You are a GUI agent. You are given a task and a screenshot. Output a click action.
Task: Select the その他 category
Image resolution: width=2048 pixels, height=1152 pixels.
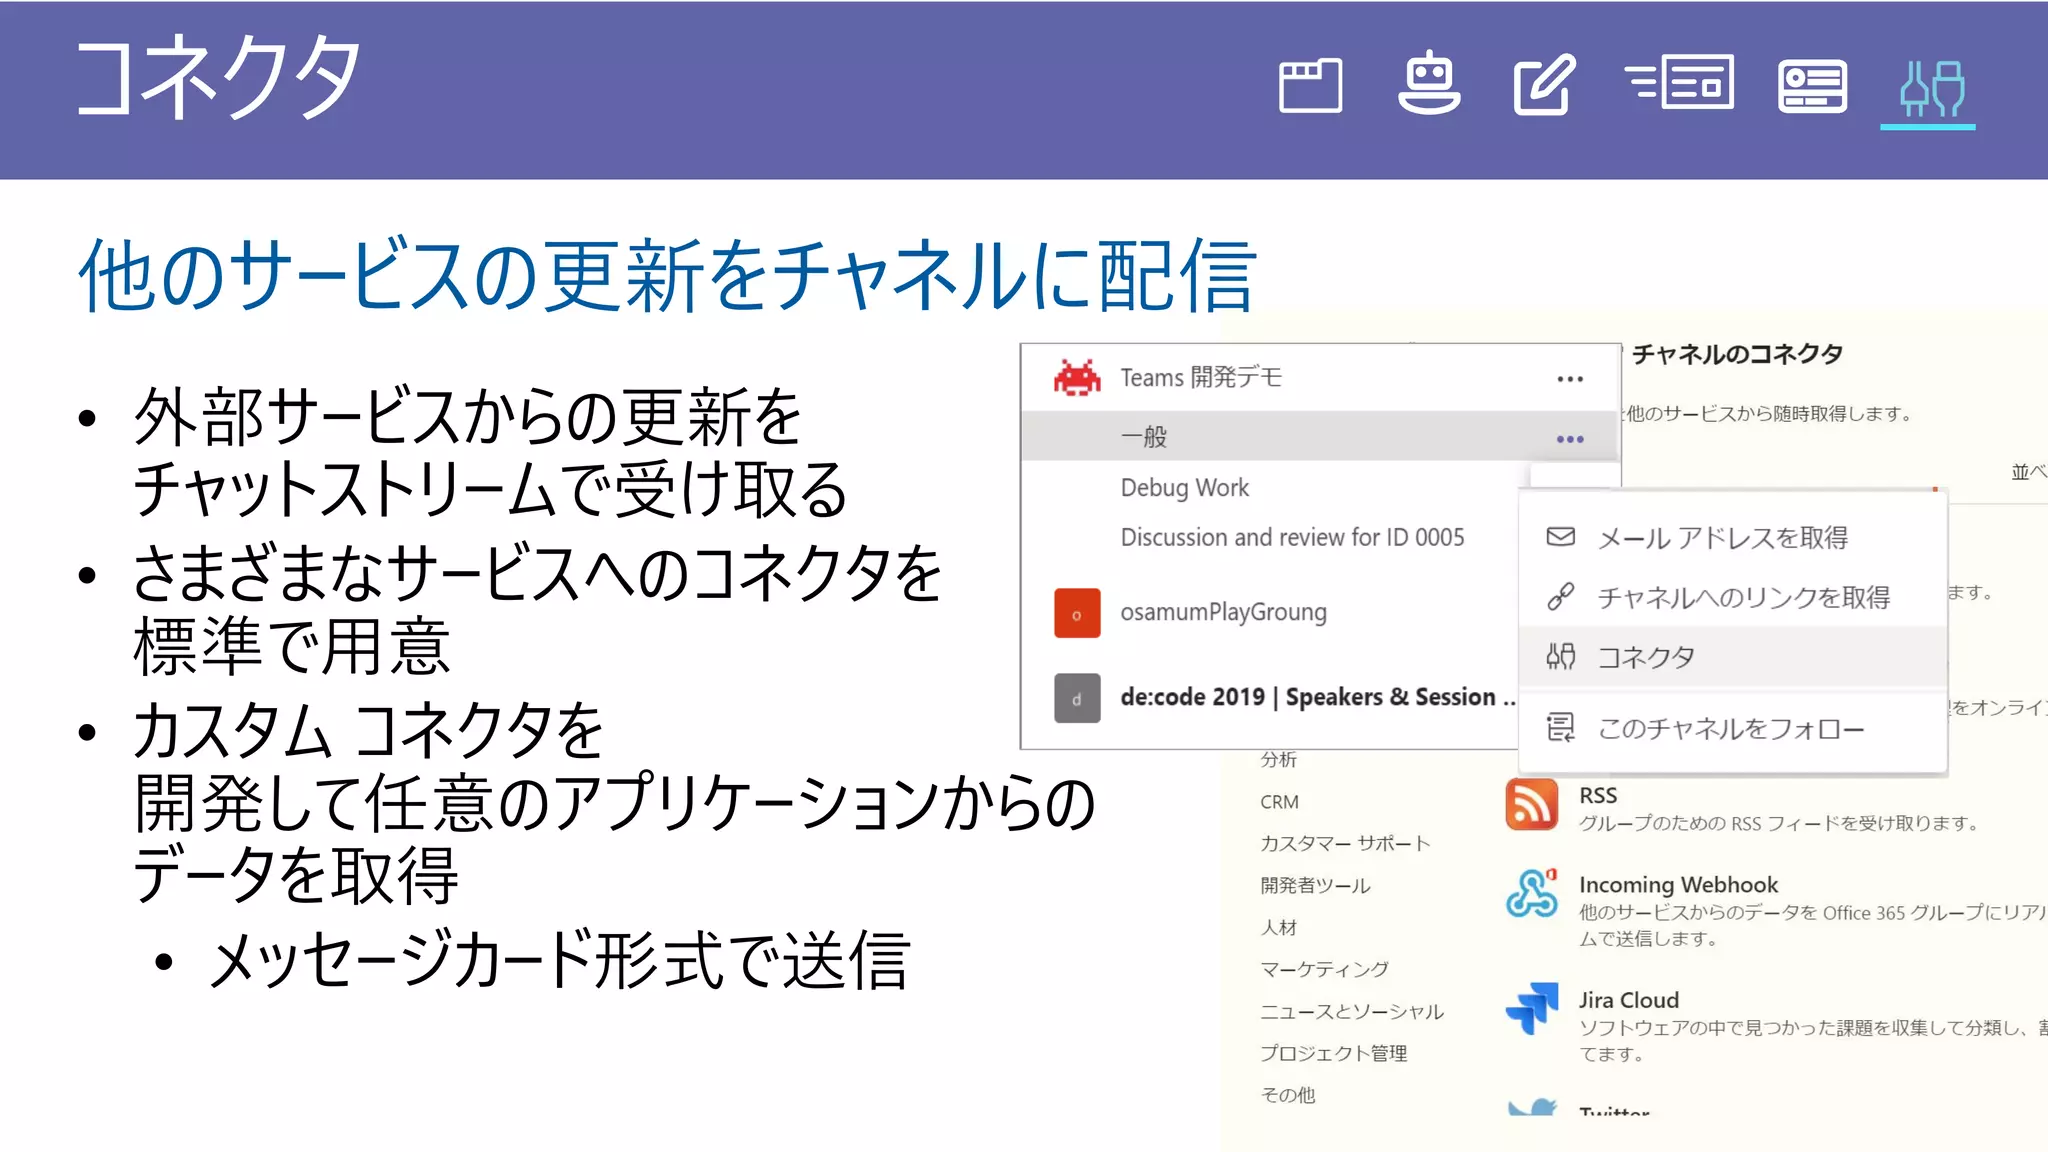[1288, 1096]
